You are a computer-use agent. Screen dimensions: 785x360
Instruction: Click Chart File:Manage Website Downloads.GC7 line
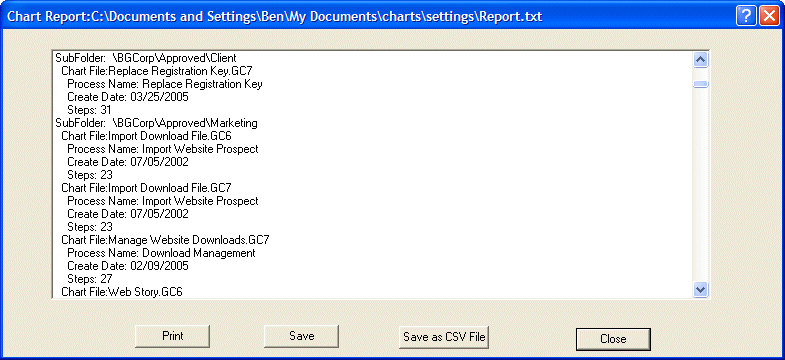pyautogui.click(x=165, y=240)
